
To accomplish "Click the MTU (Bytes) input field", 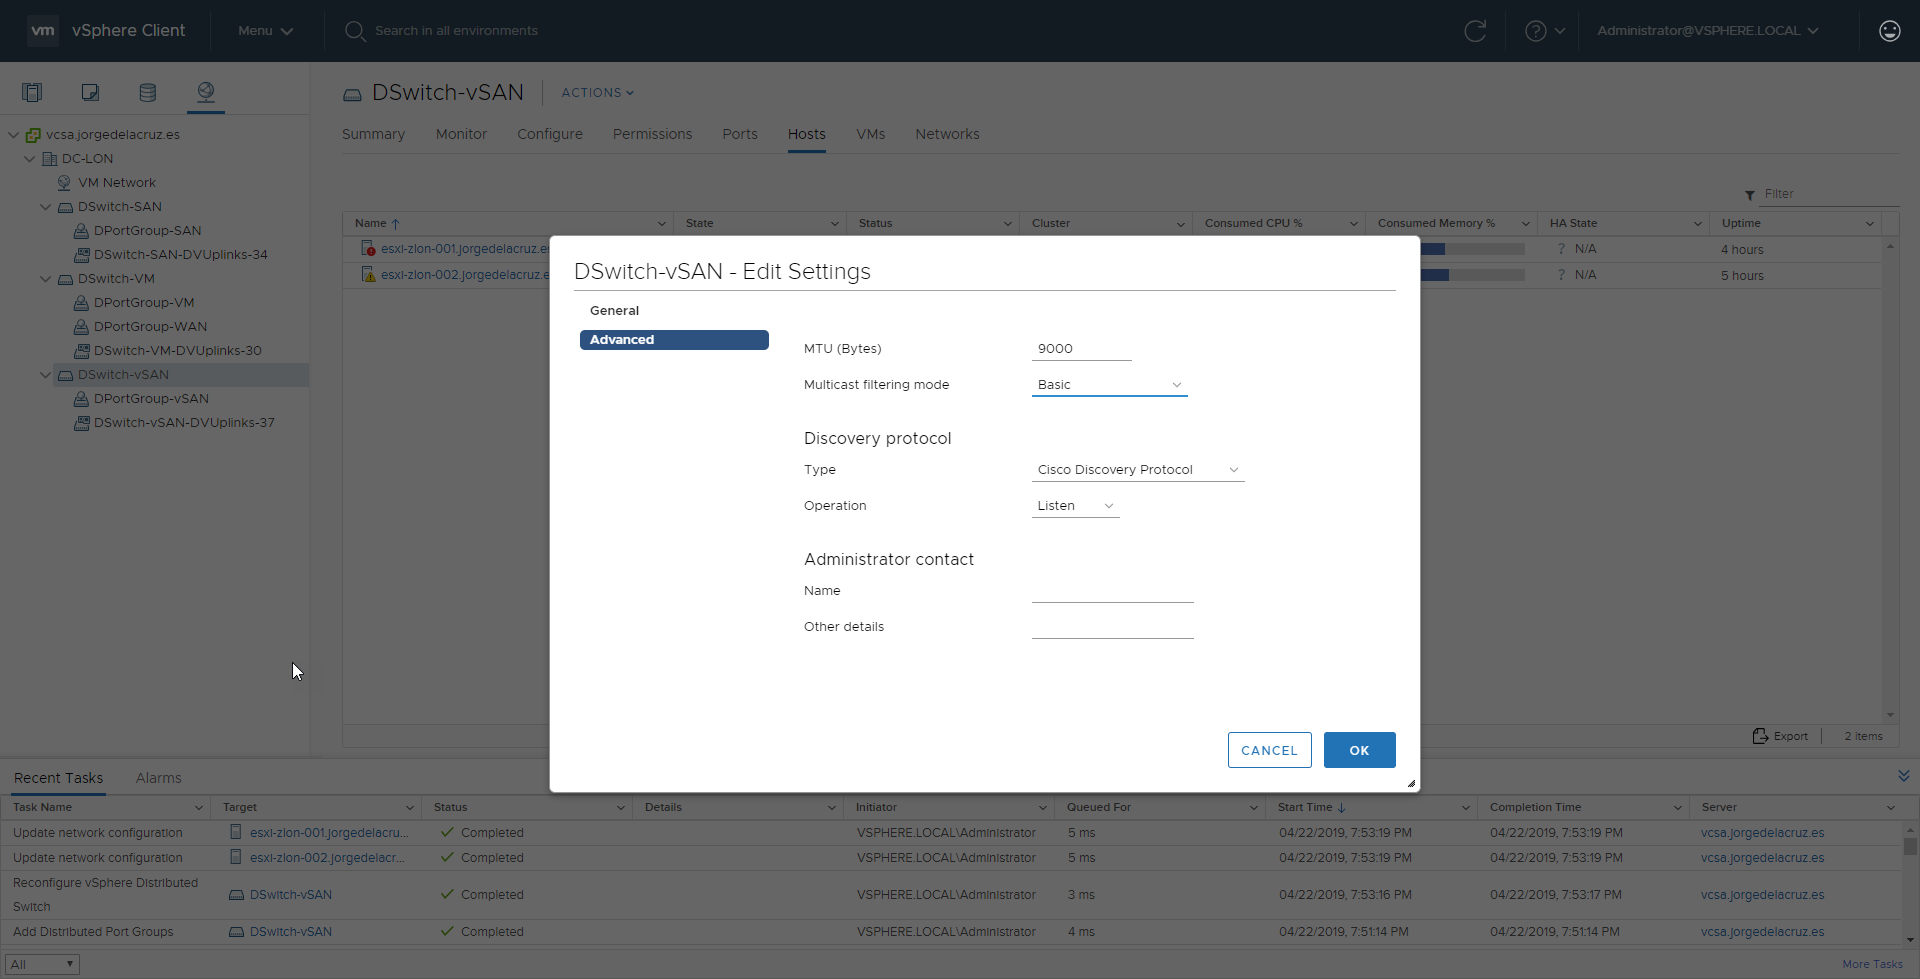I will (x=1082, y=349).
